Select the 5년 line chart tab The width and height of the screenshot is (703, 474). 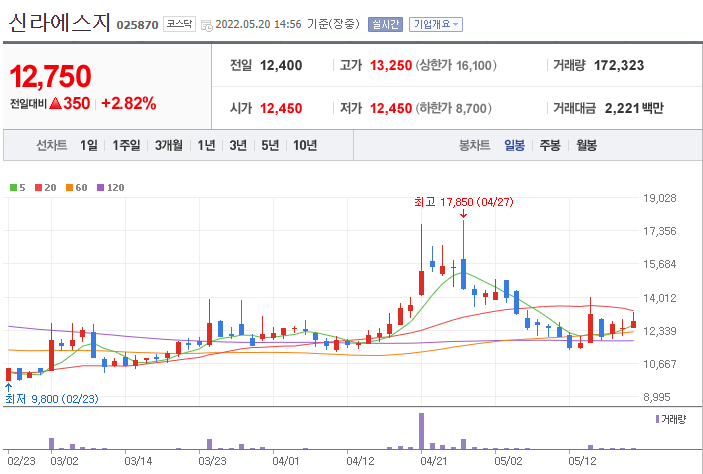point(270,145)
